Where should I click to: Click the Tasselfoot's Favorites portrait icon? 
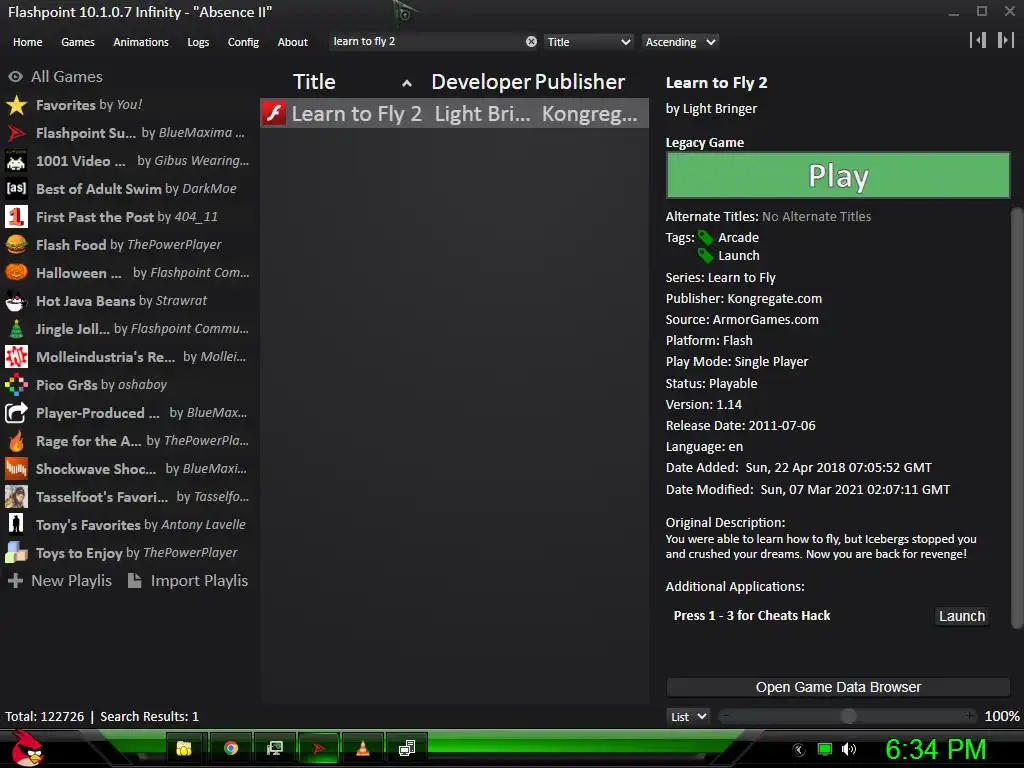pos(16,497)
